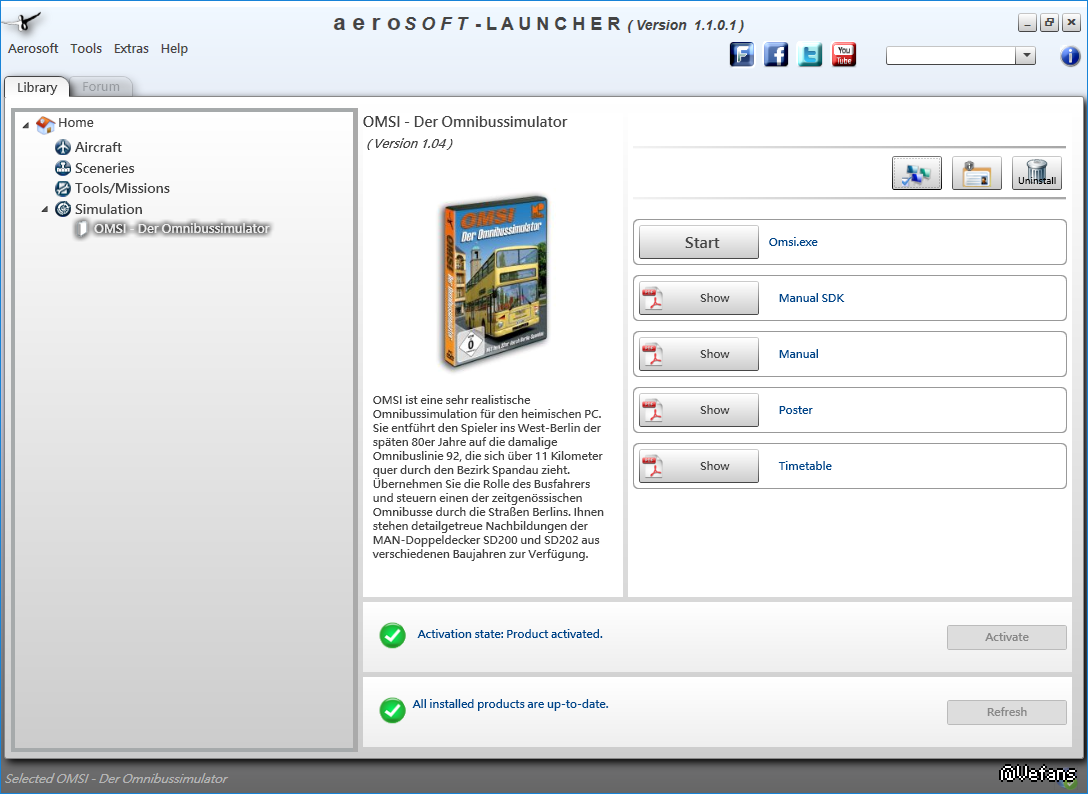The width and height of the screenshot is (1088, 794).
Task: Switch to the Library tab
Action: click(x=37, y=87)
